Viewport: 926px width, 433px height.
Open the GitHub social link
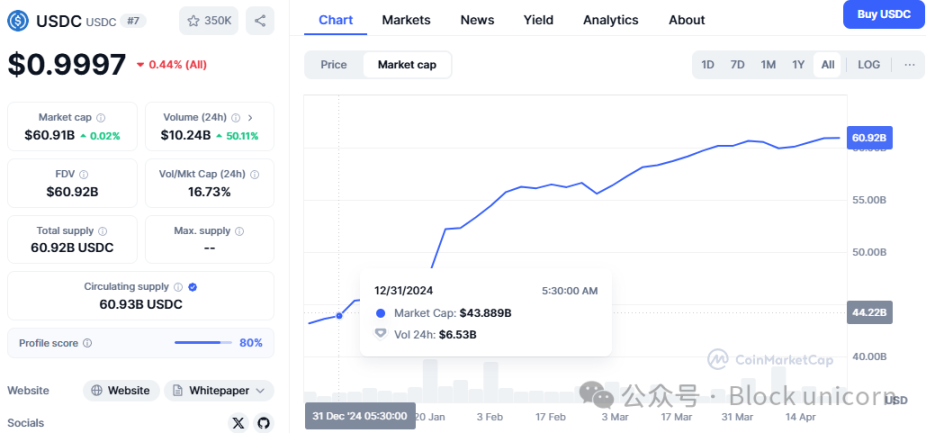click(263, 423)
